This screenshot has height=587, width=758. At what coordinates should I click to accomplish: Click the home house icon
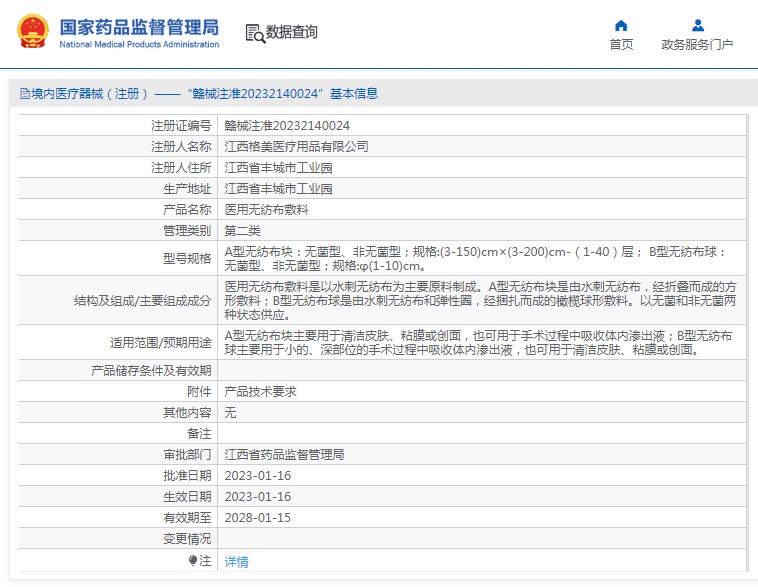pyautogui.click(x=621, y=25)
